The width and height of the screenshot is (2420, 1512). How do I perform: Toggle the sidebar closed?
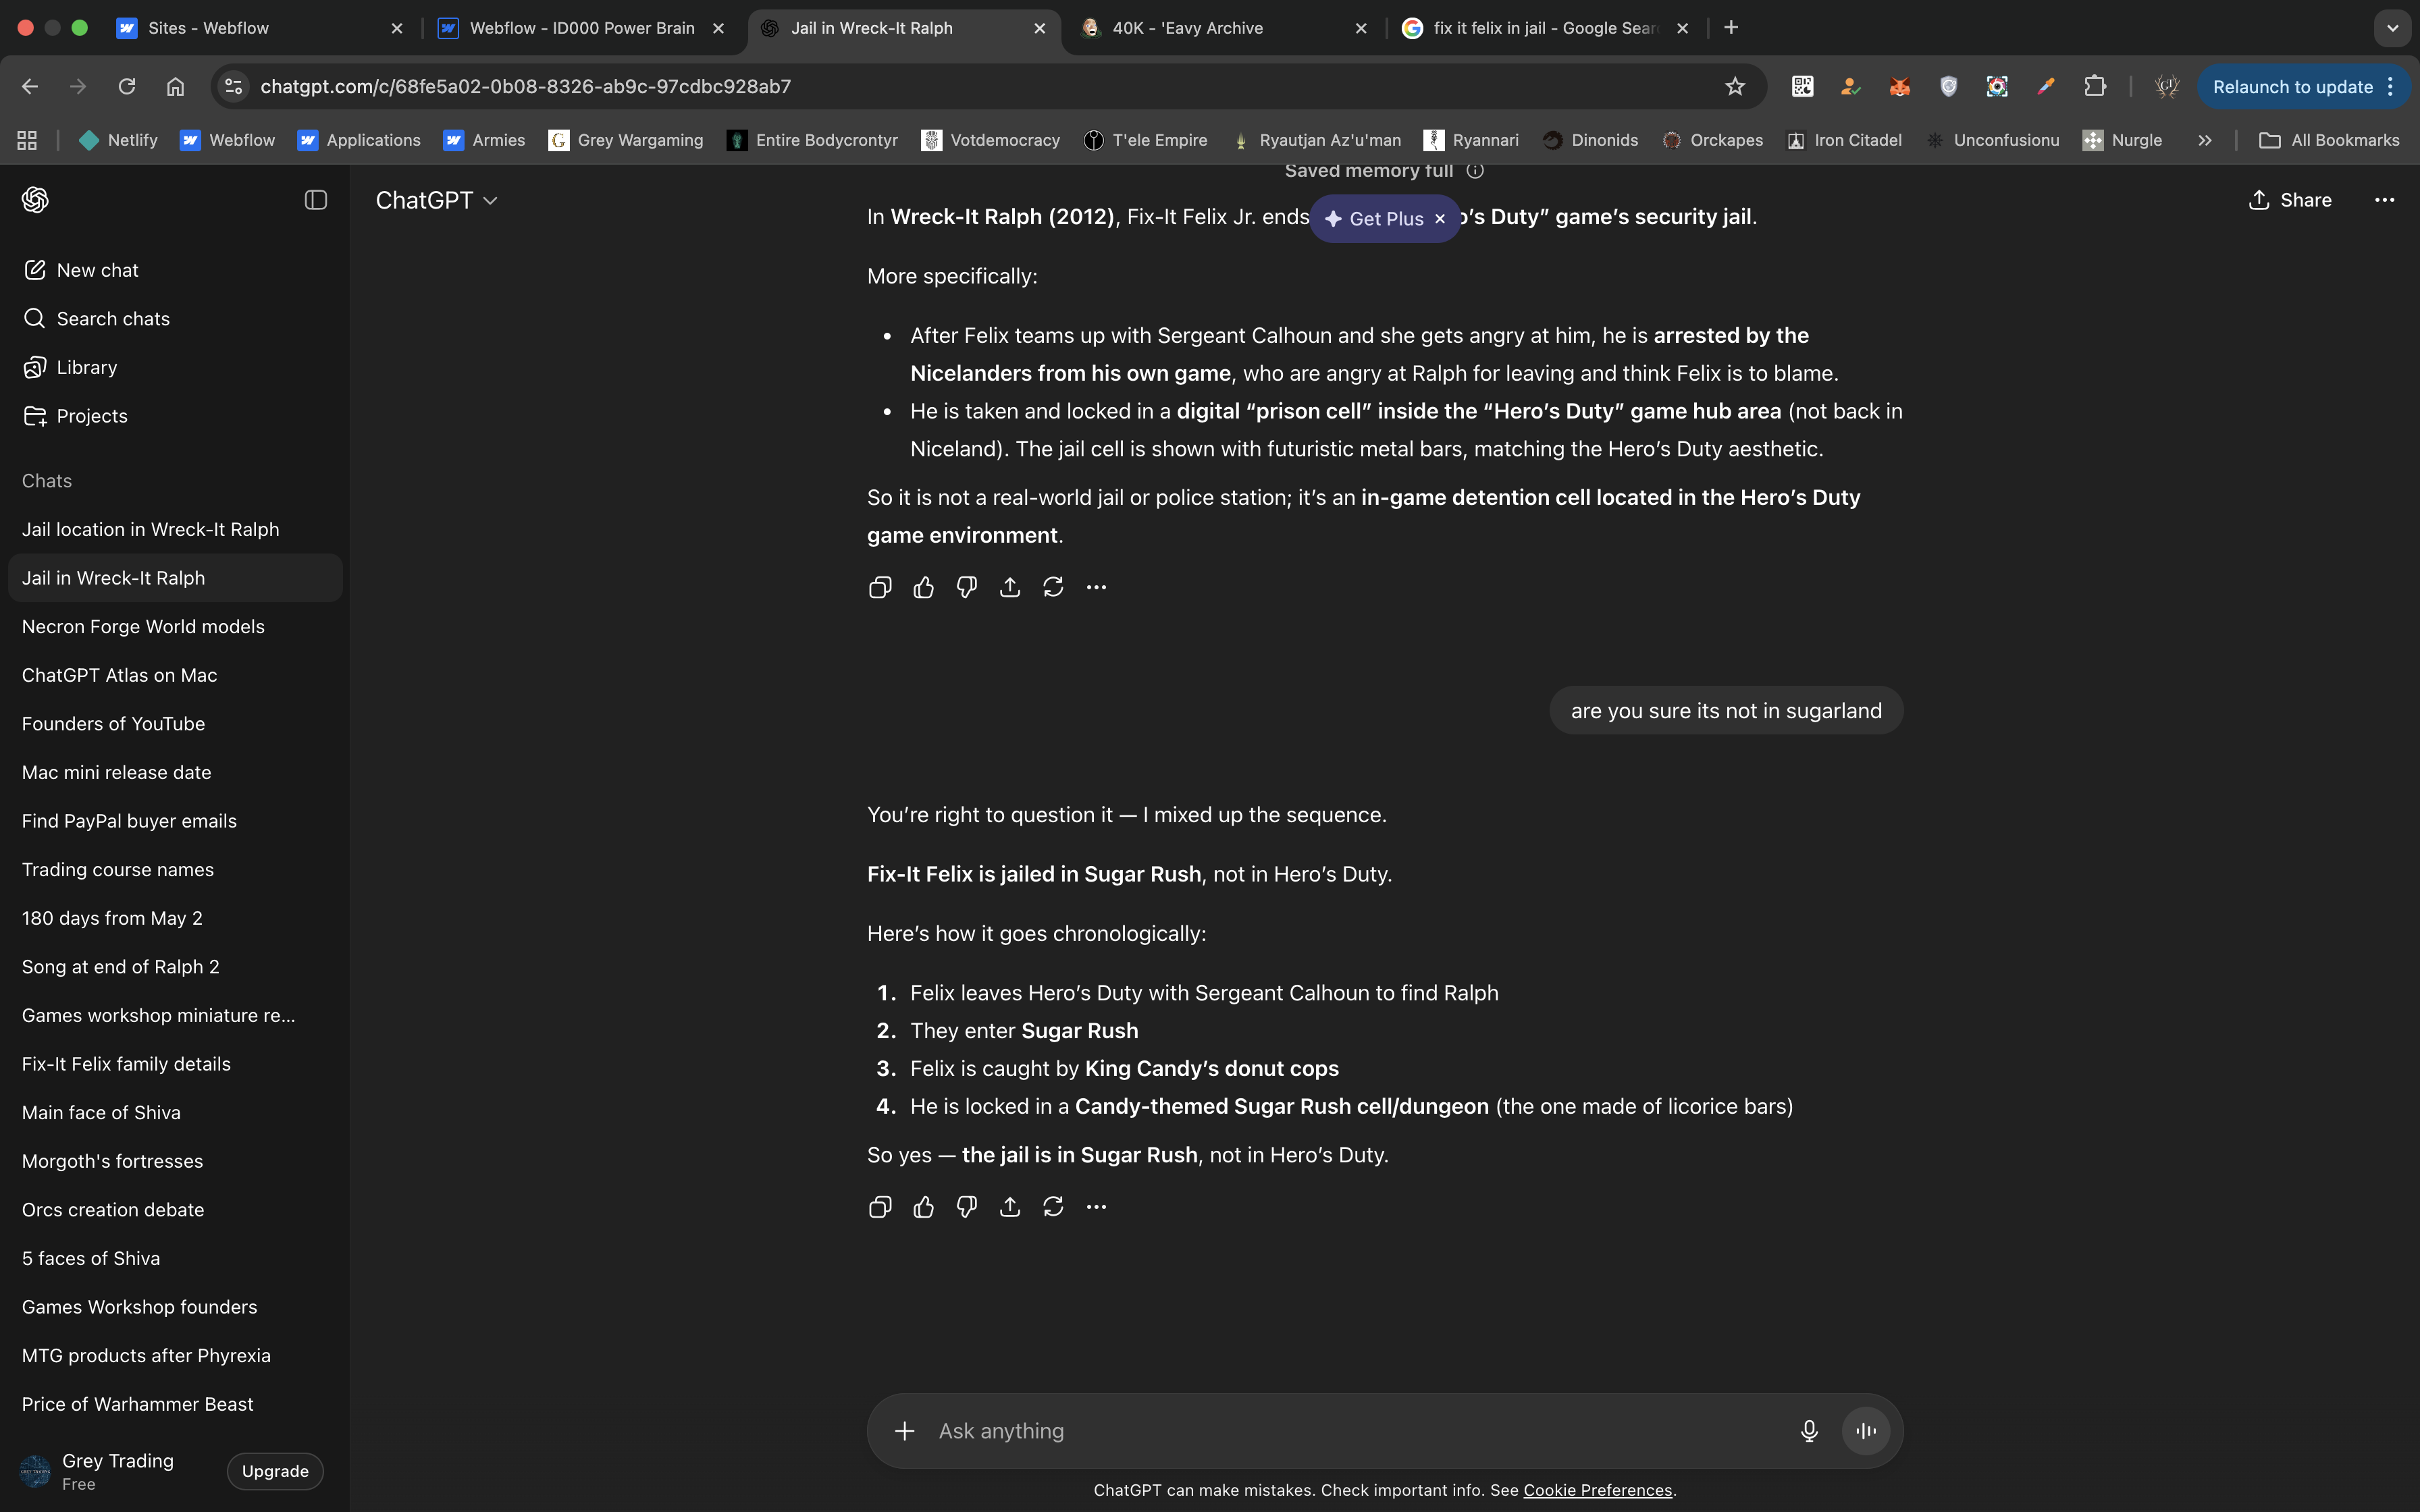316,200
